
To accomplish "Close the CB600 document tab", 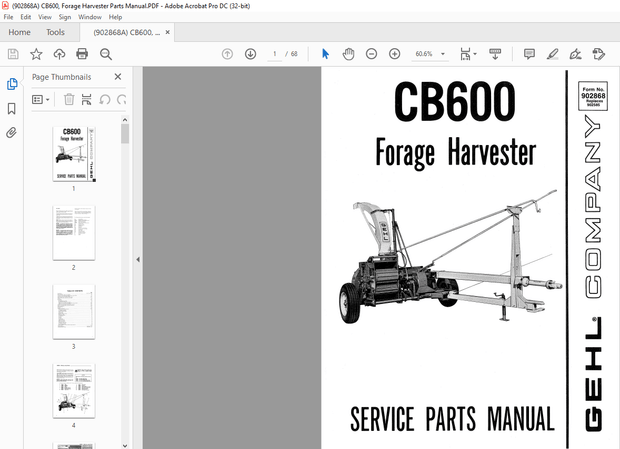I will (x=168, y=32).
